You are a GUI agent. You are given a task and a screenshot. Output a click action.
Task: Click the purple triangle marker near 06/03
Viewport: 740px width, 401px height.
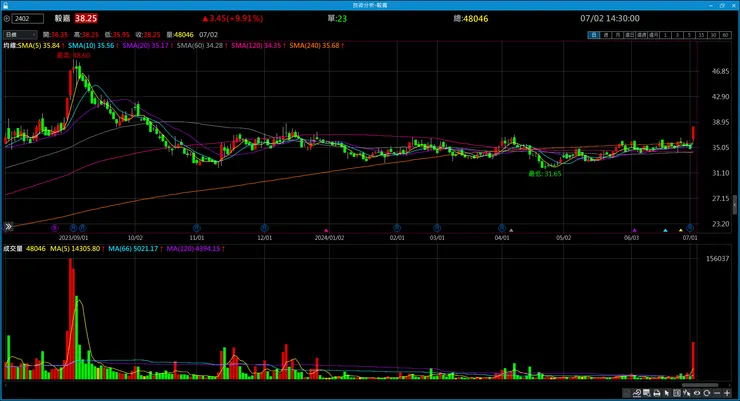pyautogui.click(x=634, y=230)
